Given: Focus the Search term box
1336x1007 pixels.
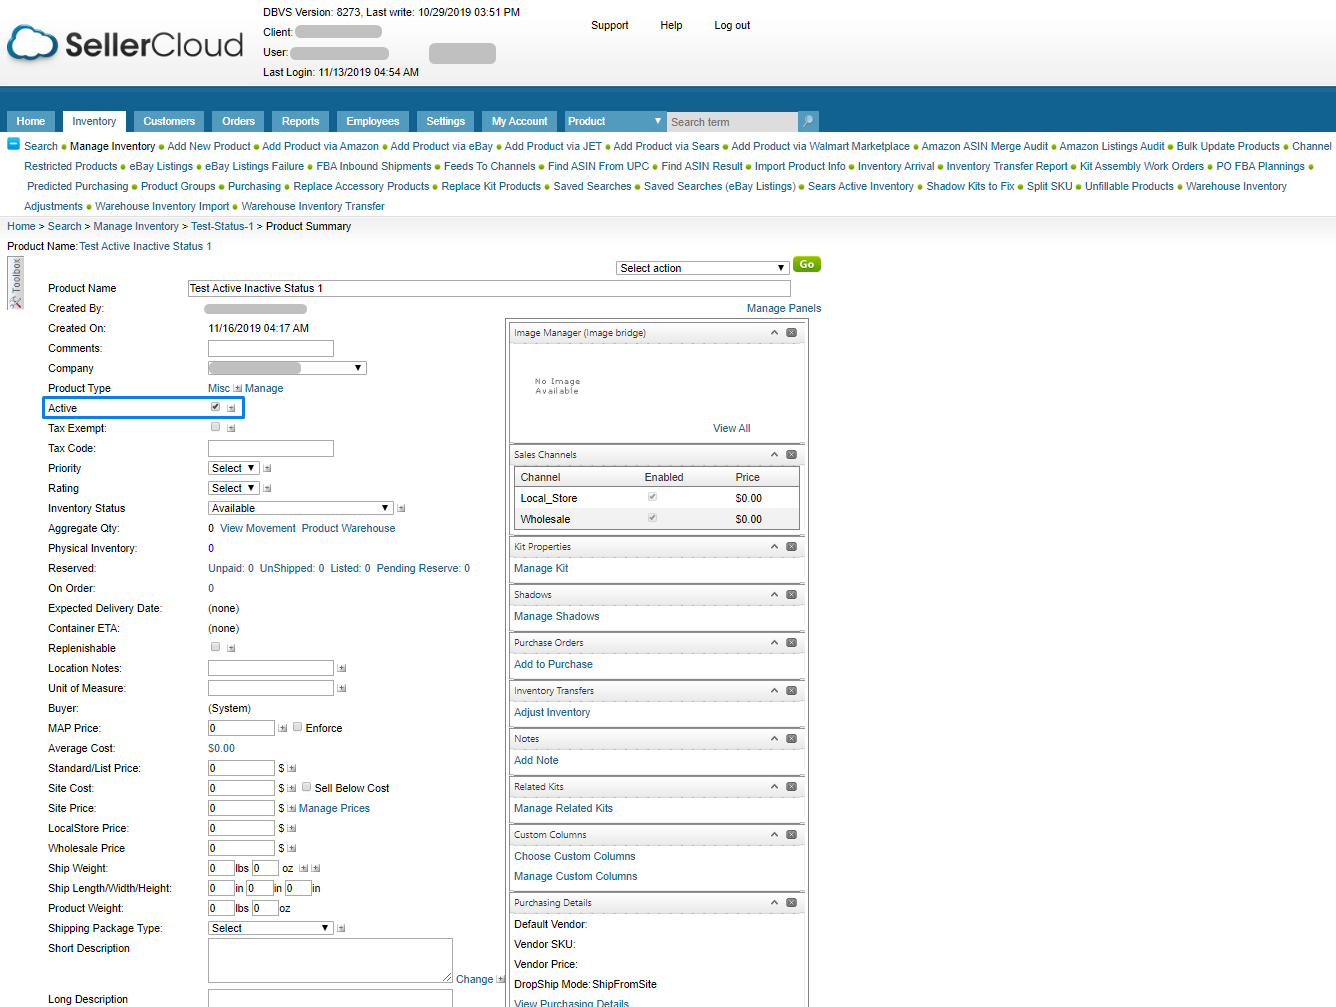Looking at the screenshot, I should pos(733,122).
